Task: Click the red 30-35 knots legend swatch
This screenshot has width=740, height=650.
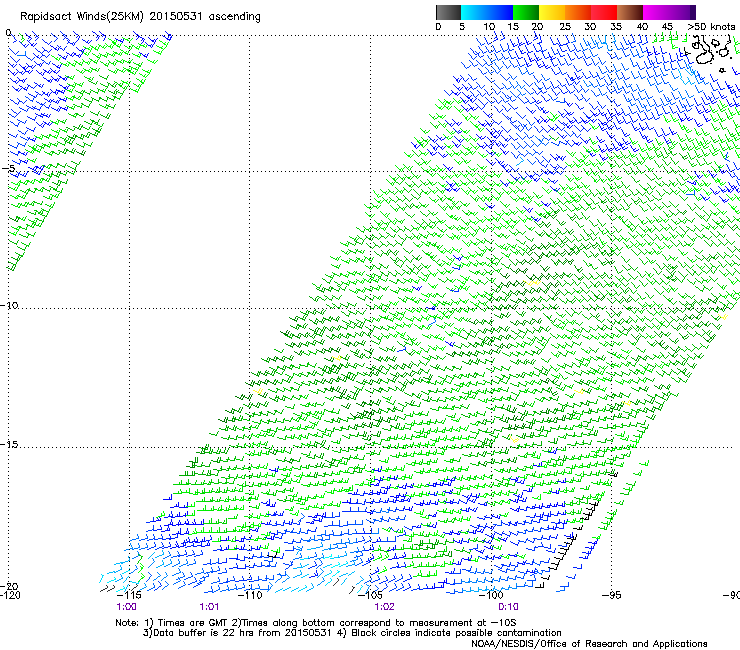Action: pyautogui.click(x=604, y=12)
